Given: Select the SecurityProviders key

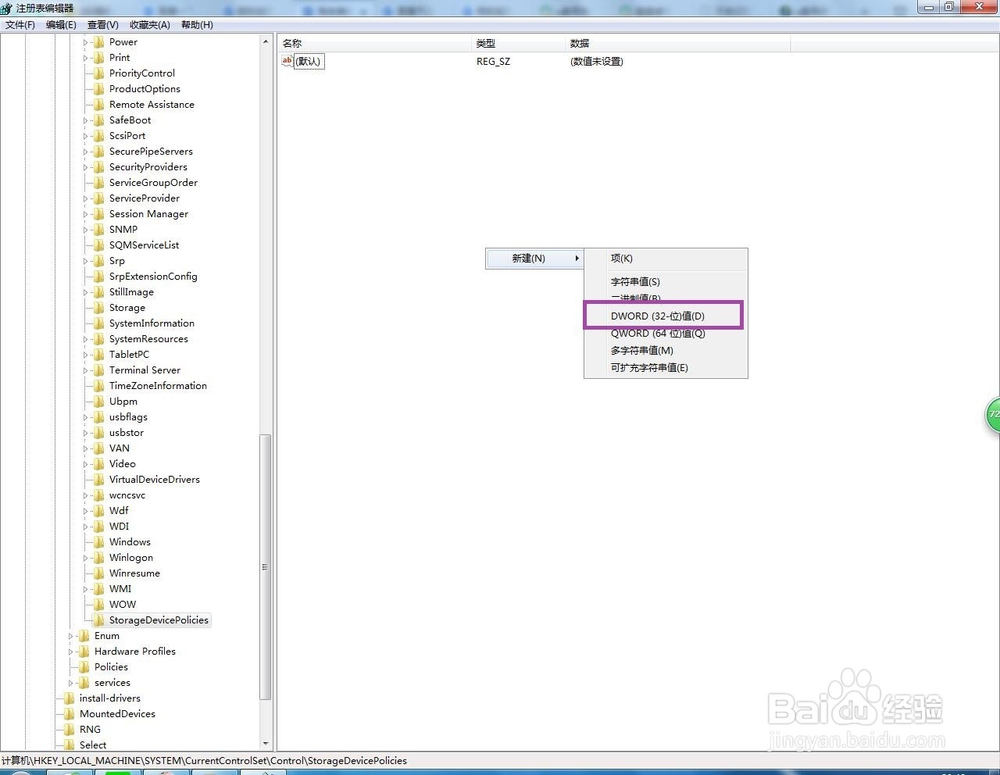Looking at the screenshot, I should [x=148, y=167].
